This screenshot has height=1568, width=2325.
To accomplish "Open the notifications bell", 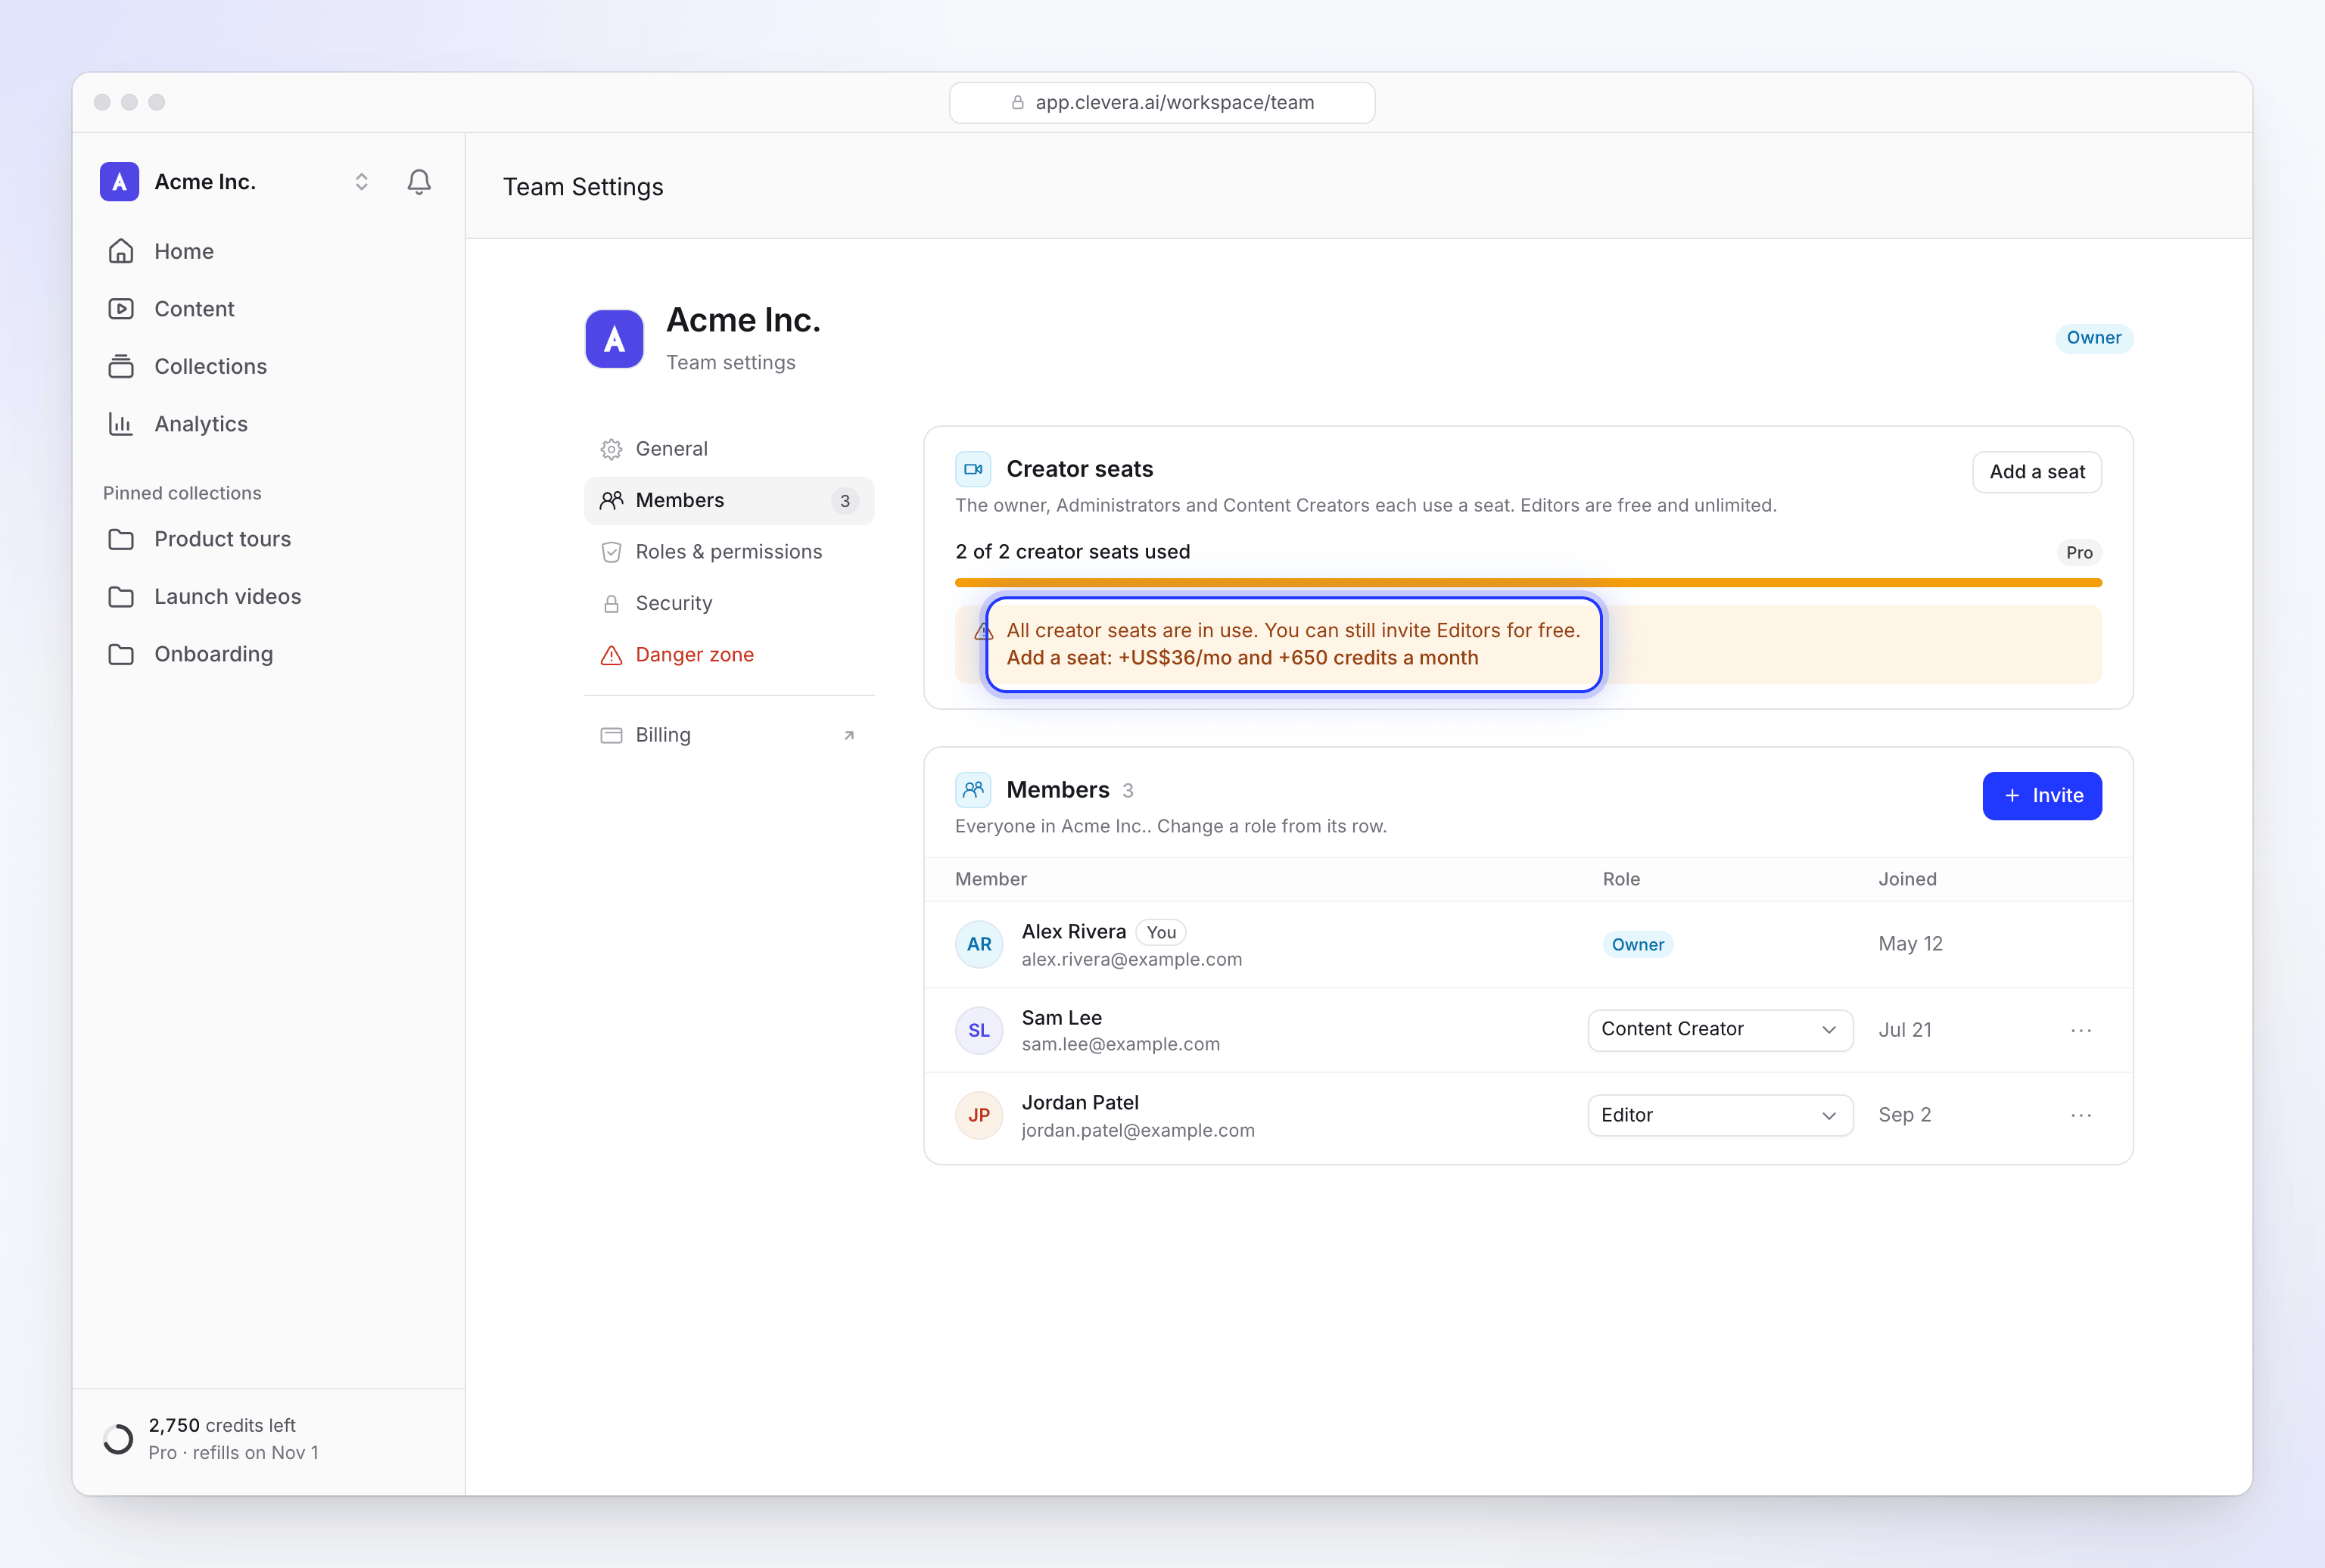I will coord(419,182).
